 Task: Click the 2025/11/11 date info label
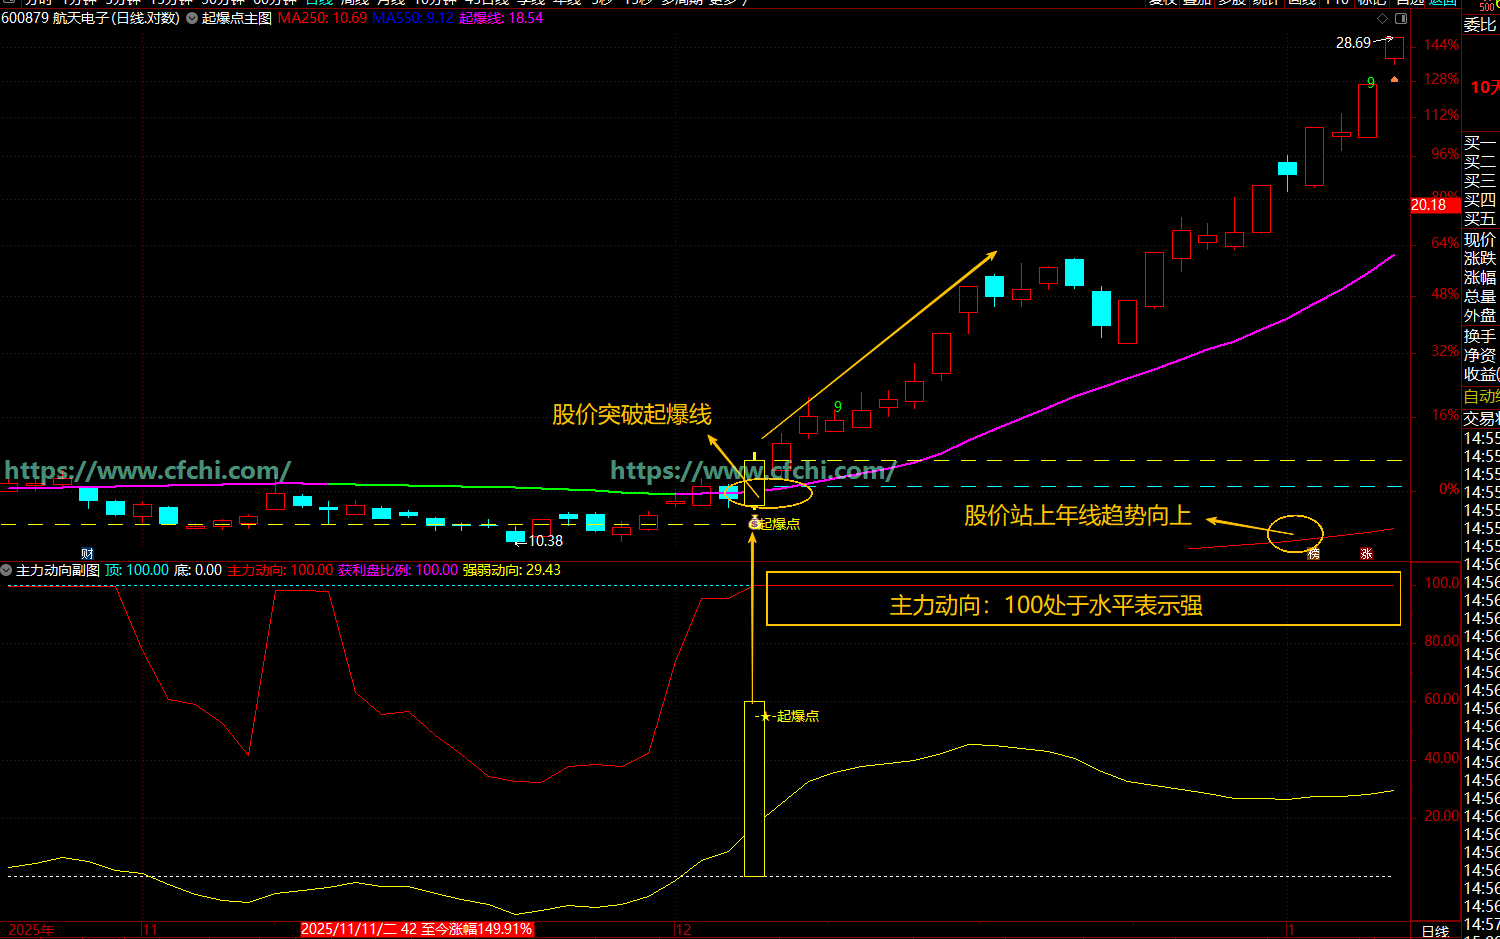(x=417, y=930)
